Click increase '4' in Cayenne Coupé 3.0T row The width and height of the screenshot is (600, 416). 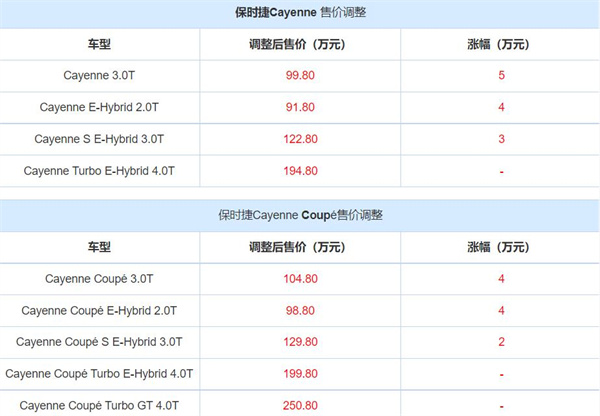[x=501, y=279]
